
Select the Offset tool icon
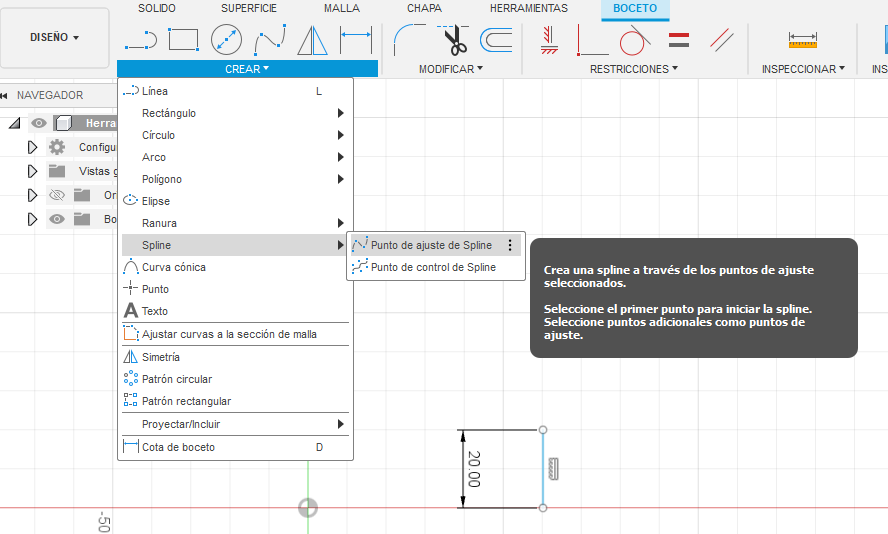coord(496,40)
